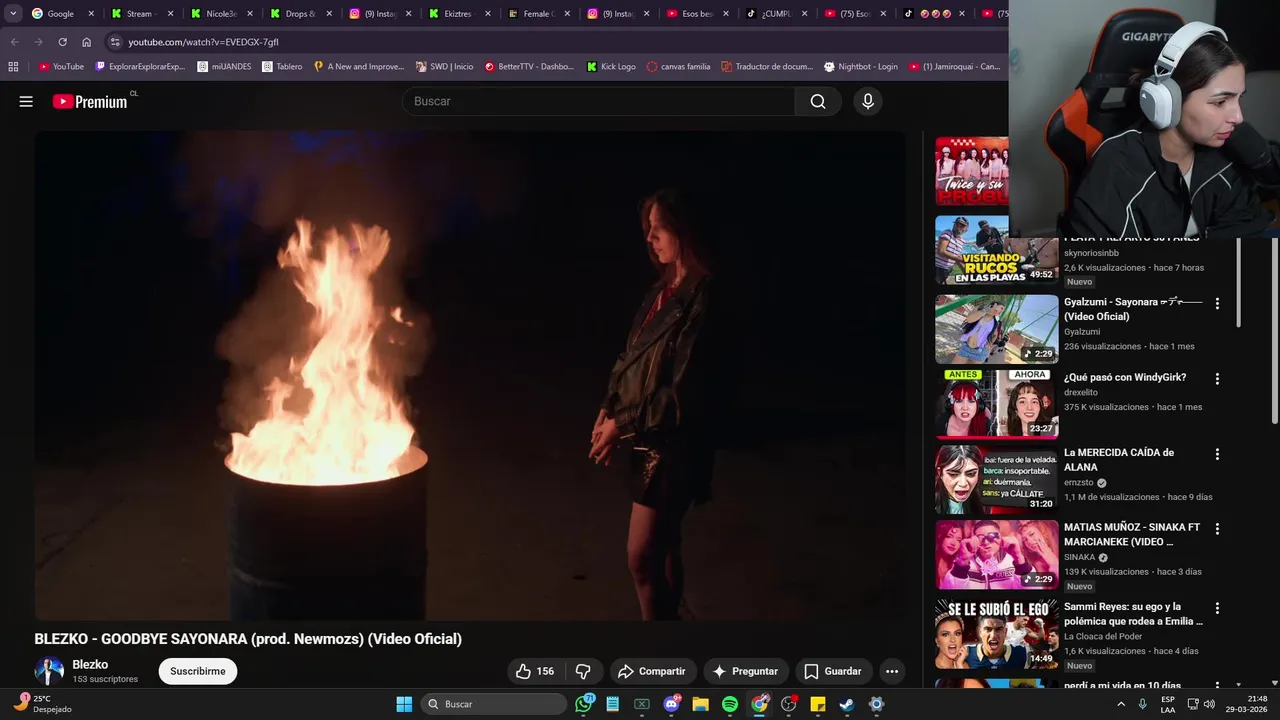Open Discord from the taskbar
Viewport: 1280px width, 720px height.
coord(671,704)
